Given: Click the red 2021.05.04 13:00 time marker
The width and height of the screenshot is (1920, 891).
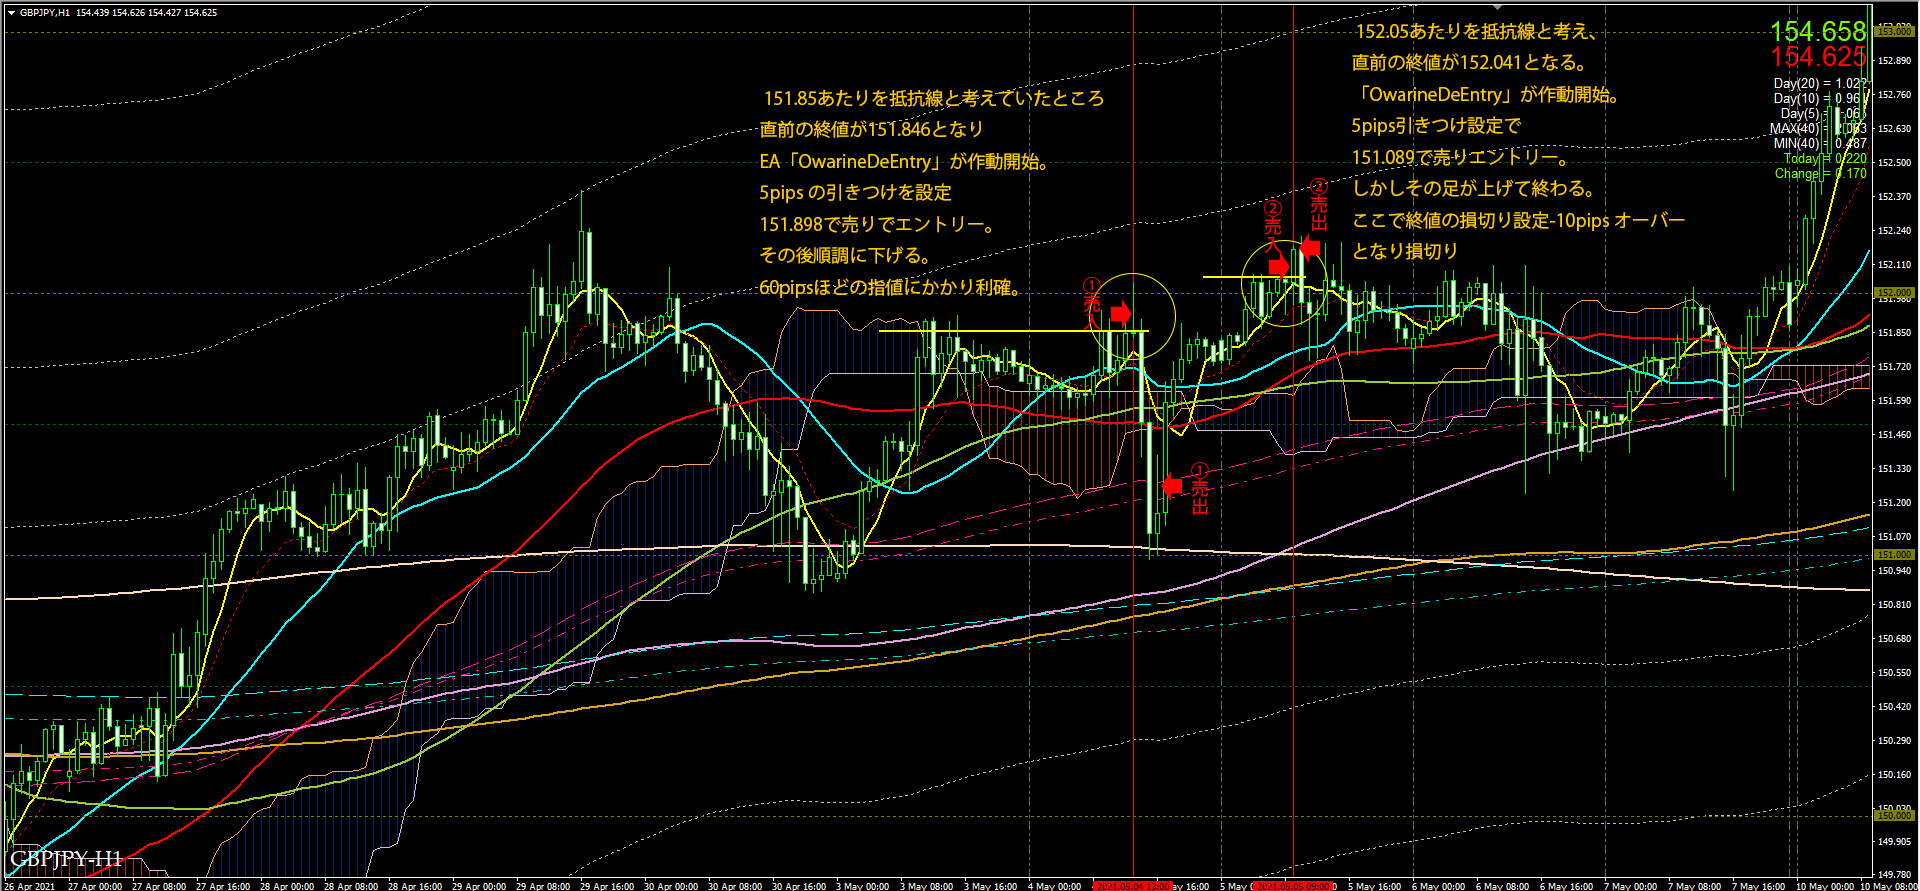Looking at the screenshot, I should tap(1133, 886).
